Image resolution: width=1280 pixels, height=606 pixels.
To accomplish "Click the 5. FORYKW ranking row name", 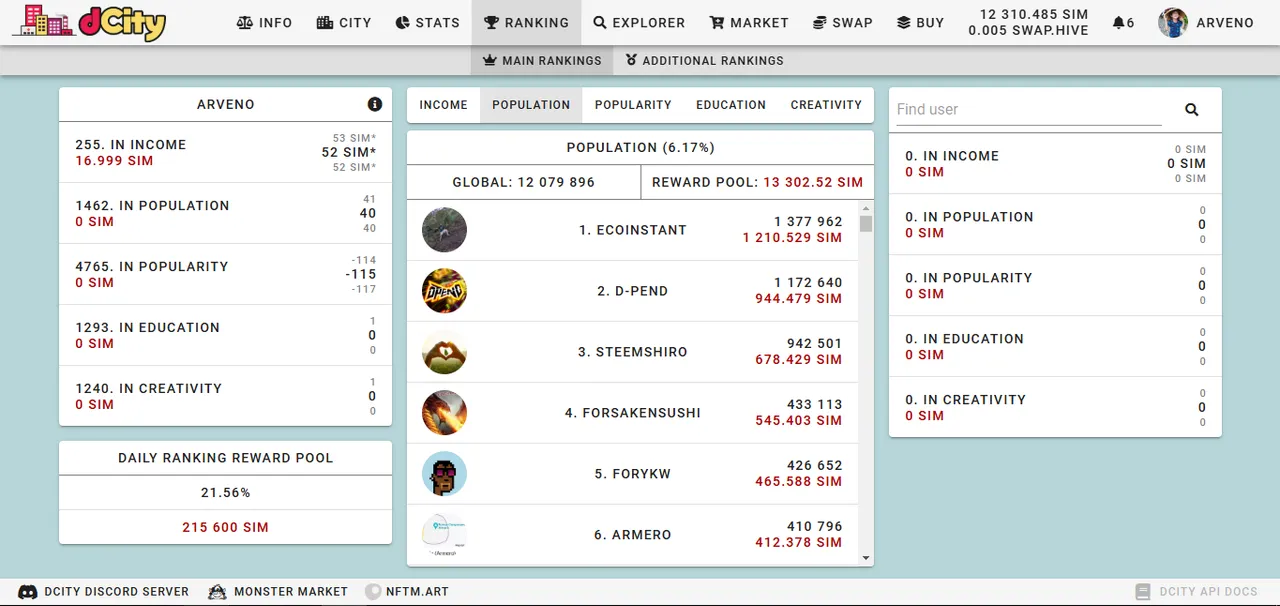I will [633, 474].
